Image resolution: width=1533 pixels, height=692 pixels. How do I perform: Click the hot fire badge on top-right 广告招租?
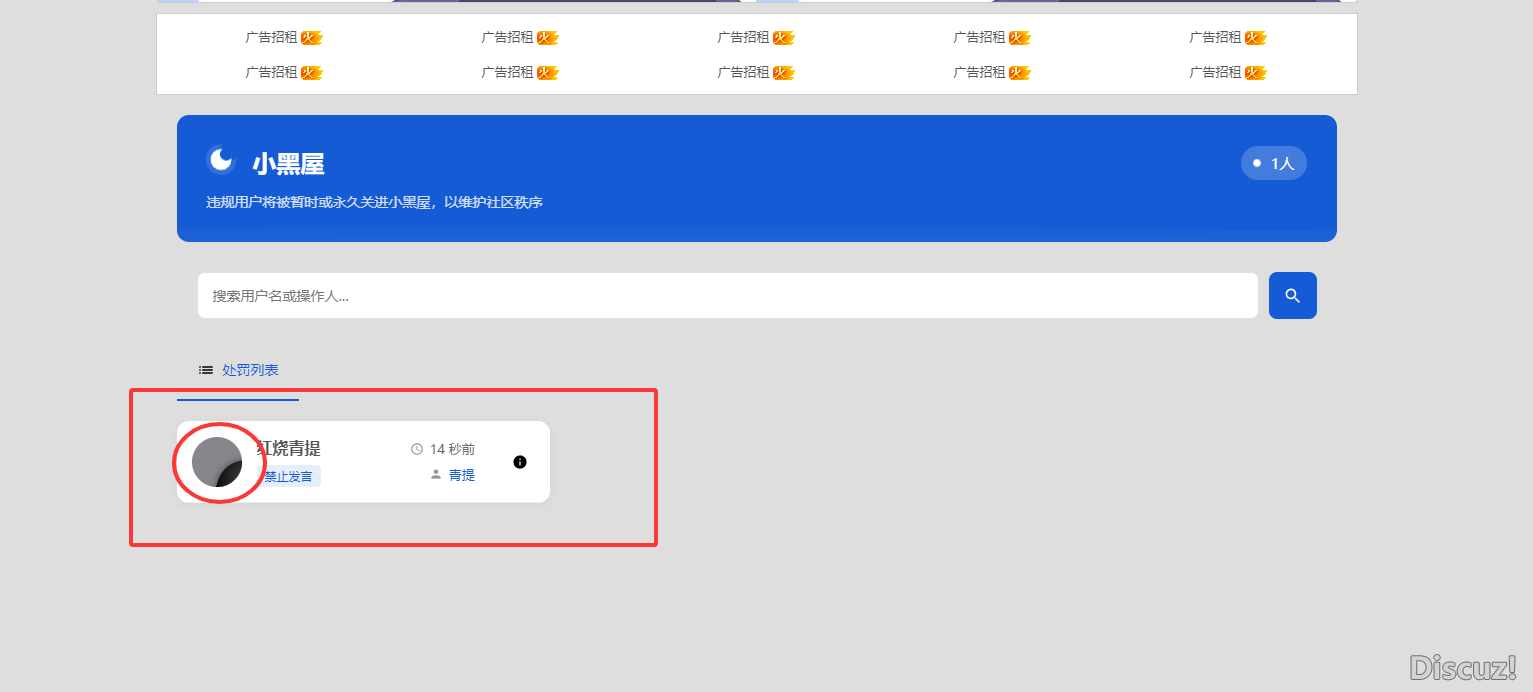point(1255,38)
